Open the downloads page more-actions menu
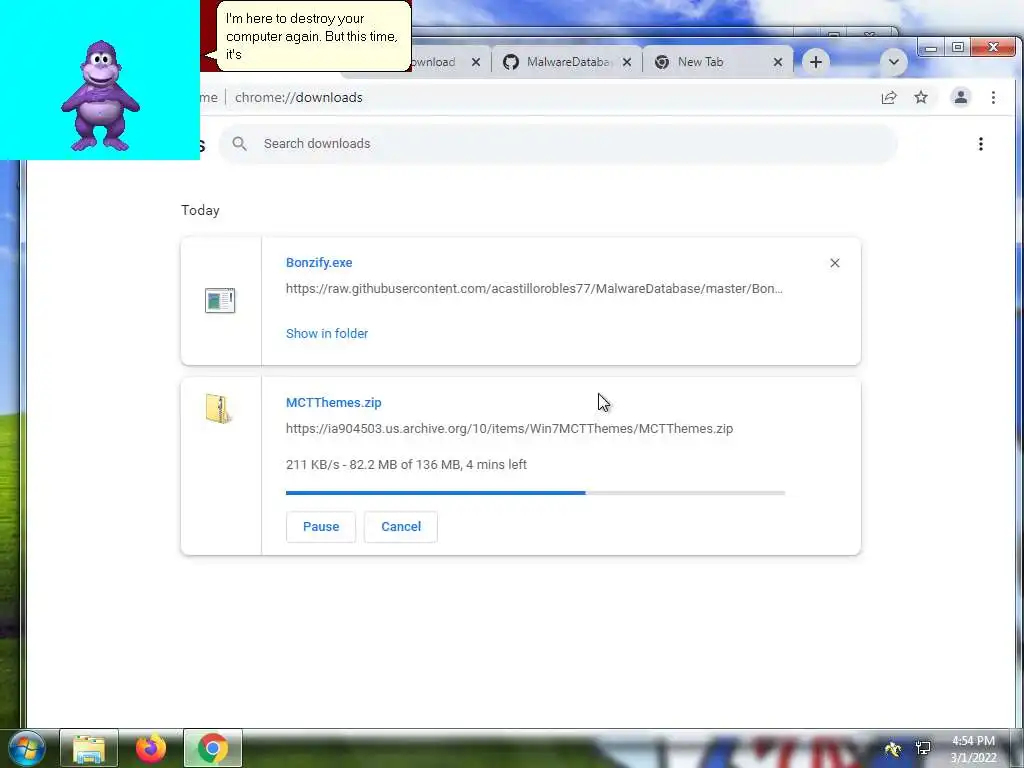The width and height of the screenshot is (1024, 768). tap(980, 144)
